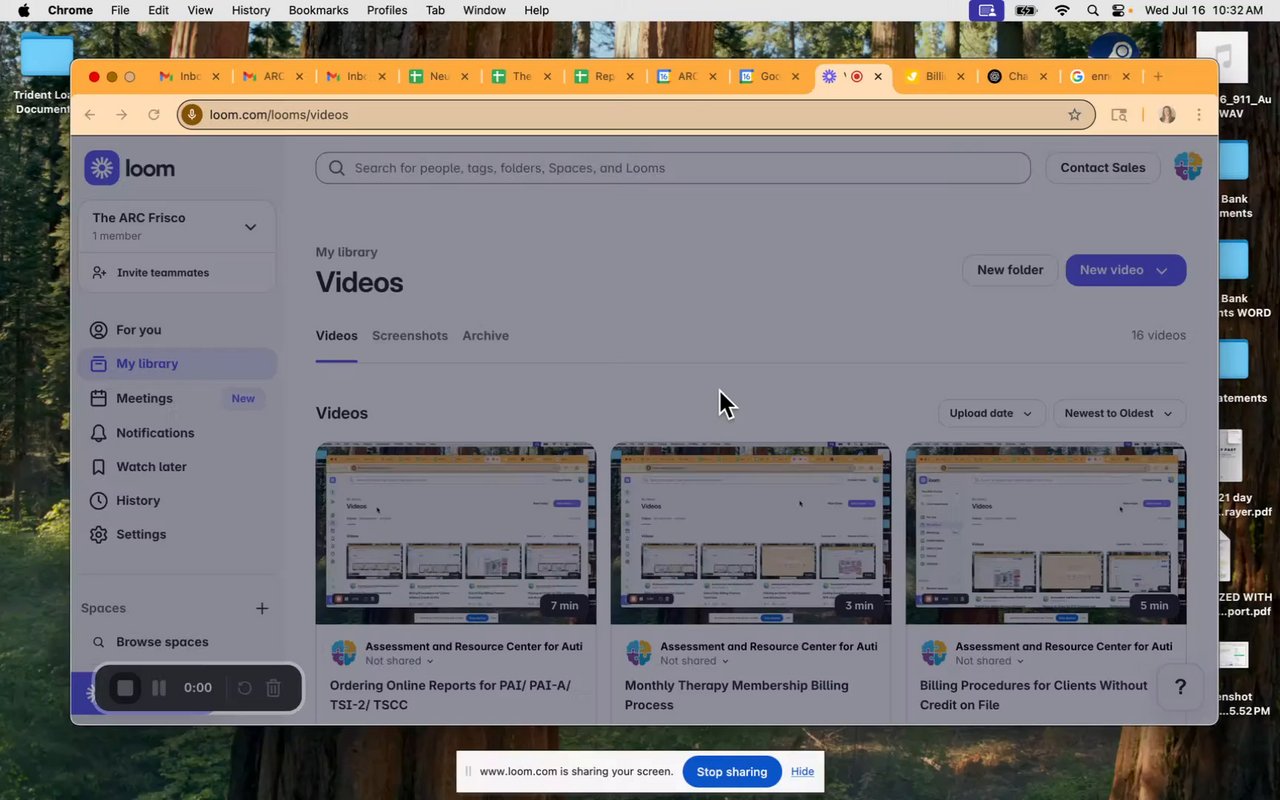Click the New badge next to Meetings
This screenshot has height=800, width=1280.
[243, 398]
